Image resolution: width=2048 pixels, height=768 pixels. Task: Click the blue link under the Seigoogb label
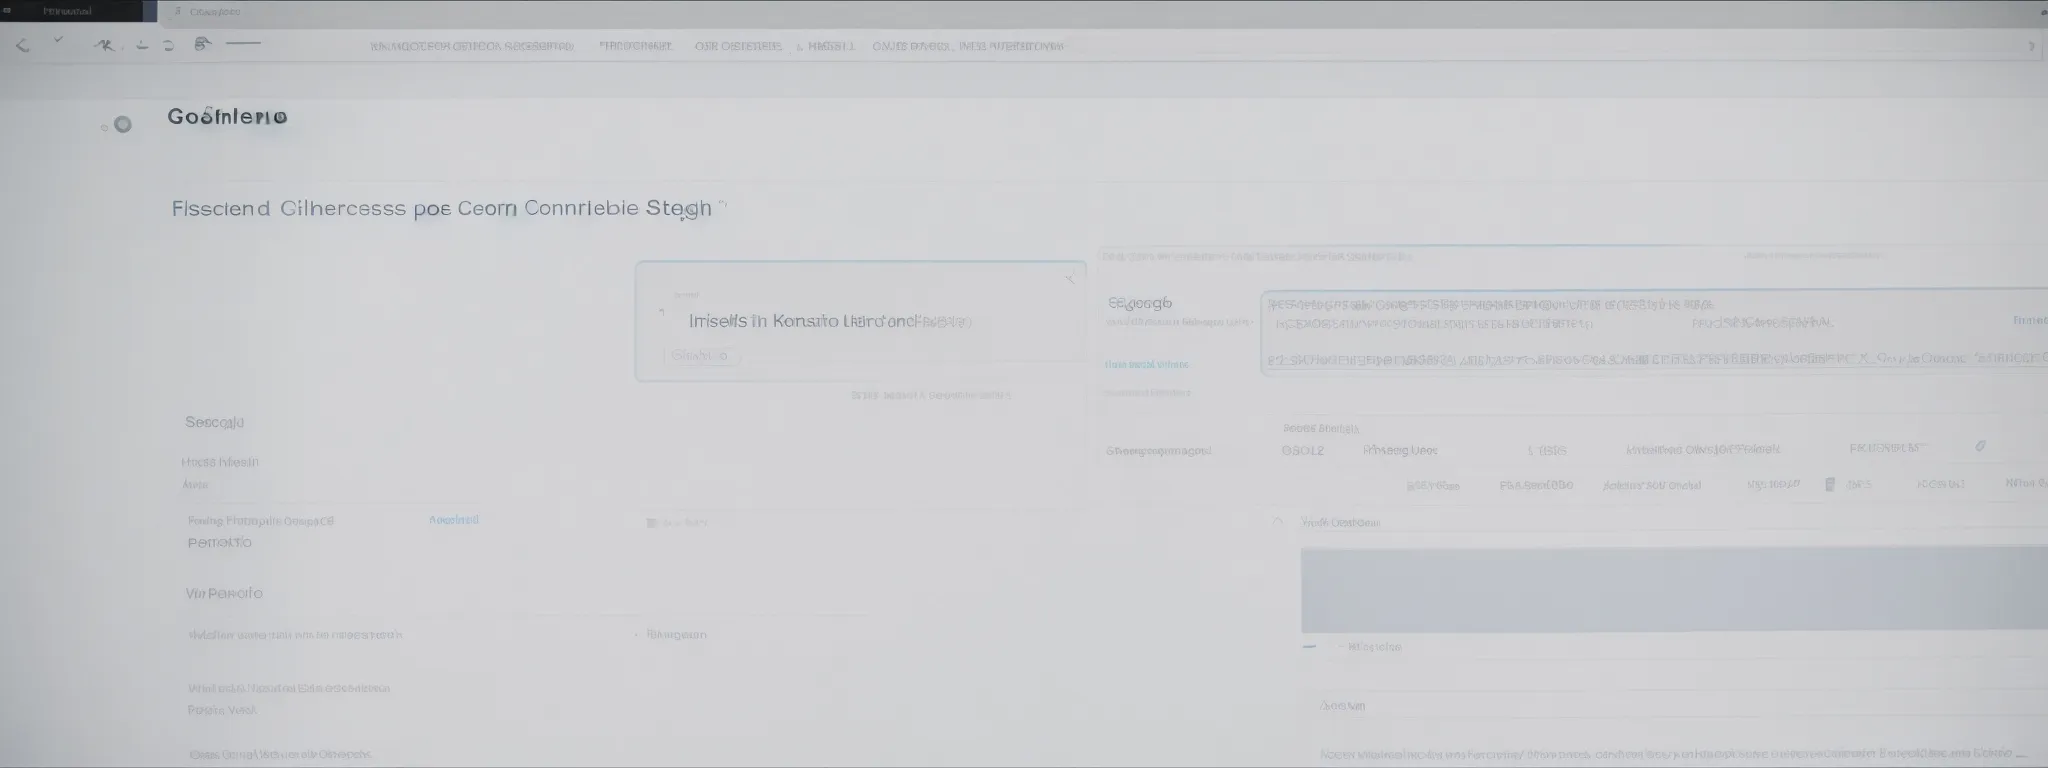point(1146,365)
